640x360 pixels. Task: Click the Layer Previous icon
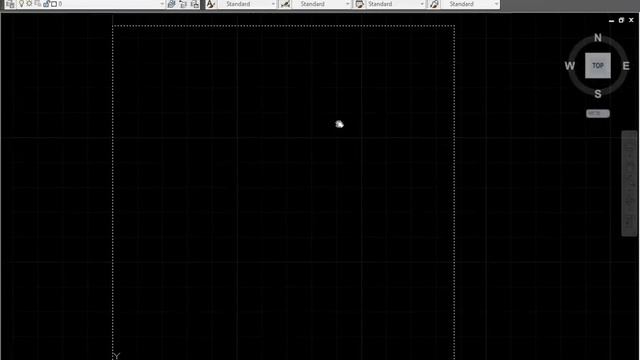coord(183,4)
